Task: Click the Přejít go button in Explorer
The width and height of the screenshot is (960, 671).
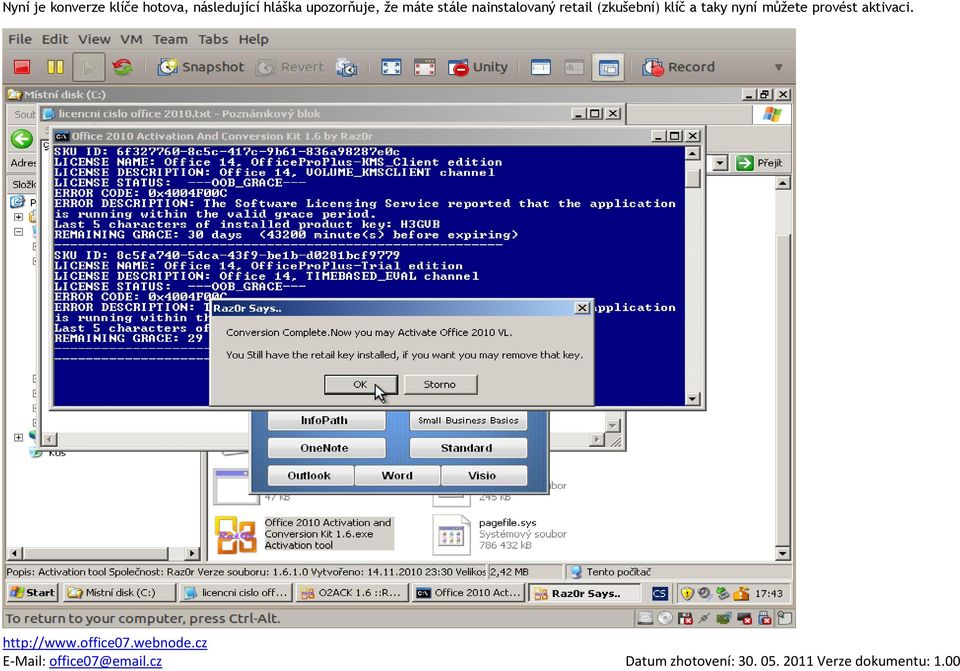Action: [x=759, y=163]
